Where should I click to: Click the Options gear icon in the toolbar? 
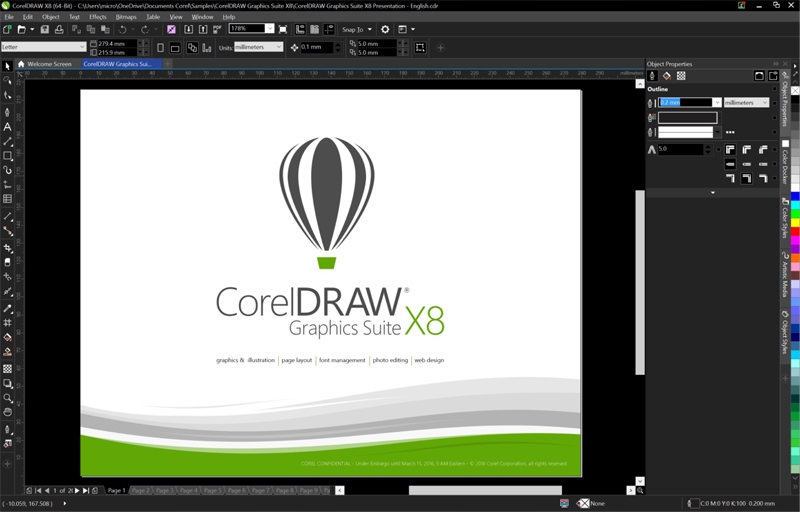tap(385, 30)
